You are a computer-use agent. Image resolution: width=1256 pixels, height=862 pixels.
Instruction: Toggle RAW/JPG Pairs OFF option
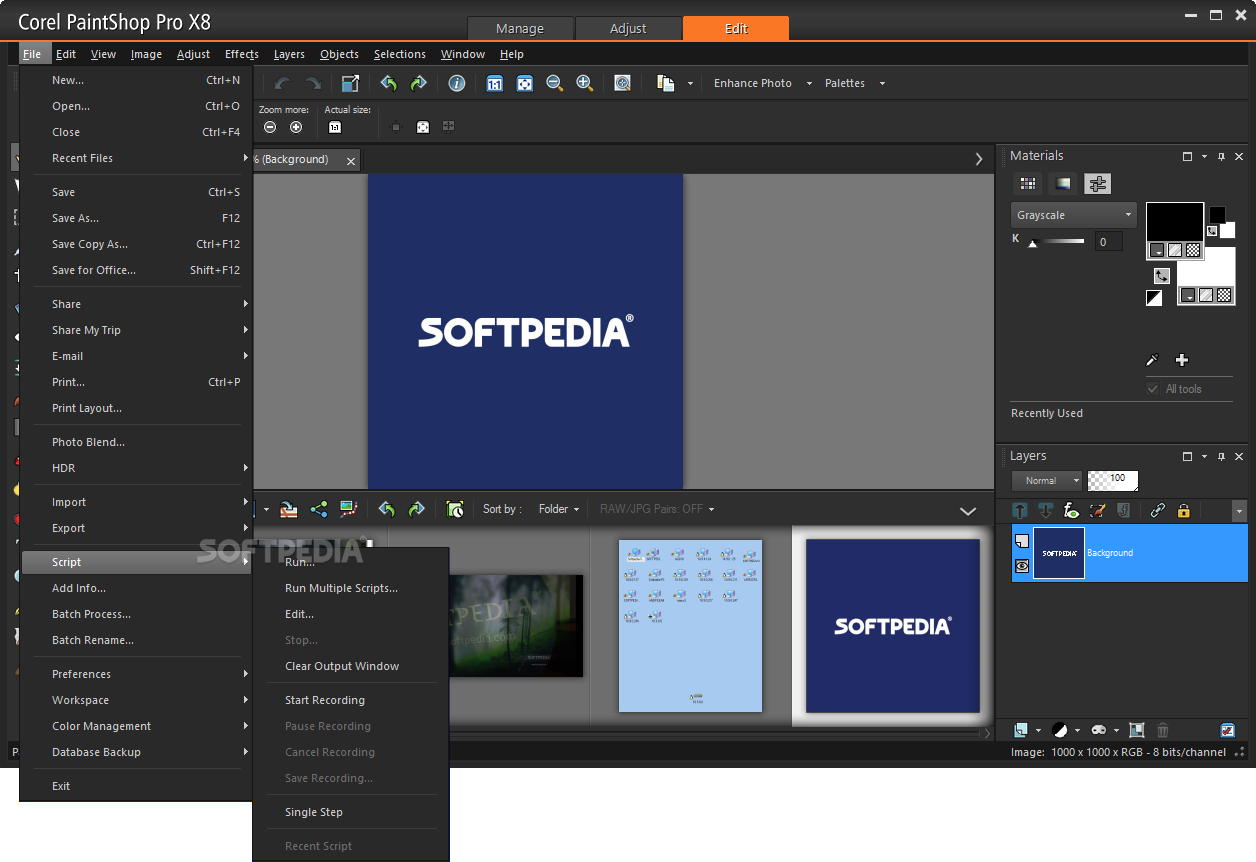pos(657,509)
